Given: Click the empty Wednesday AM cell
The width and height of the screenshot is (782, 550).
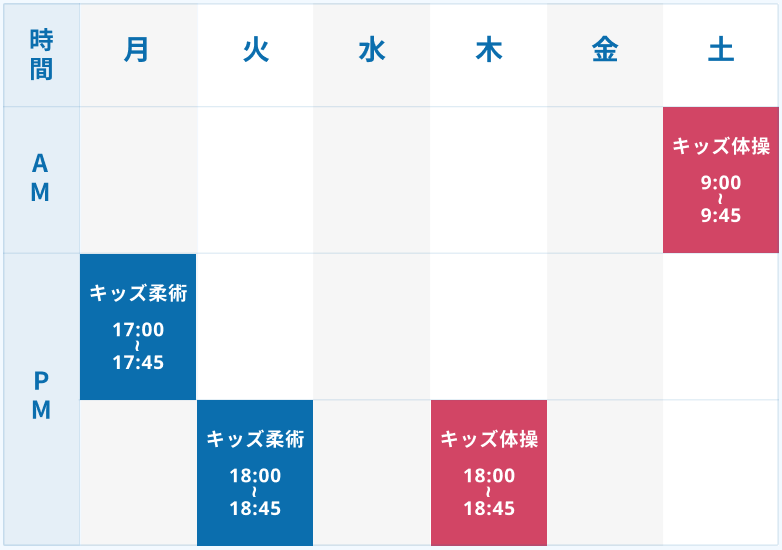Looking at the screenshot, I should pyautogui.click(x=372, y=180).
